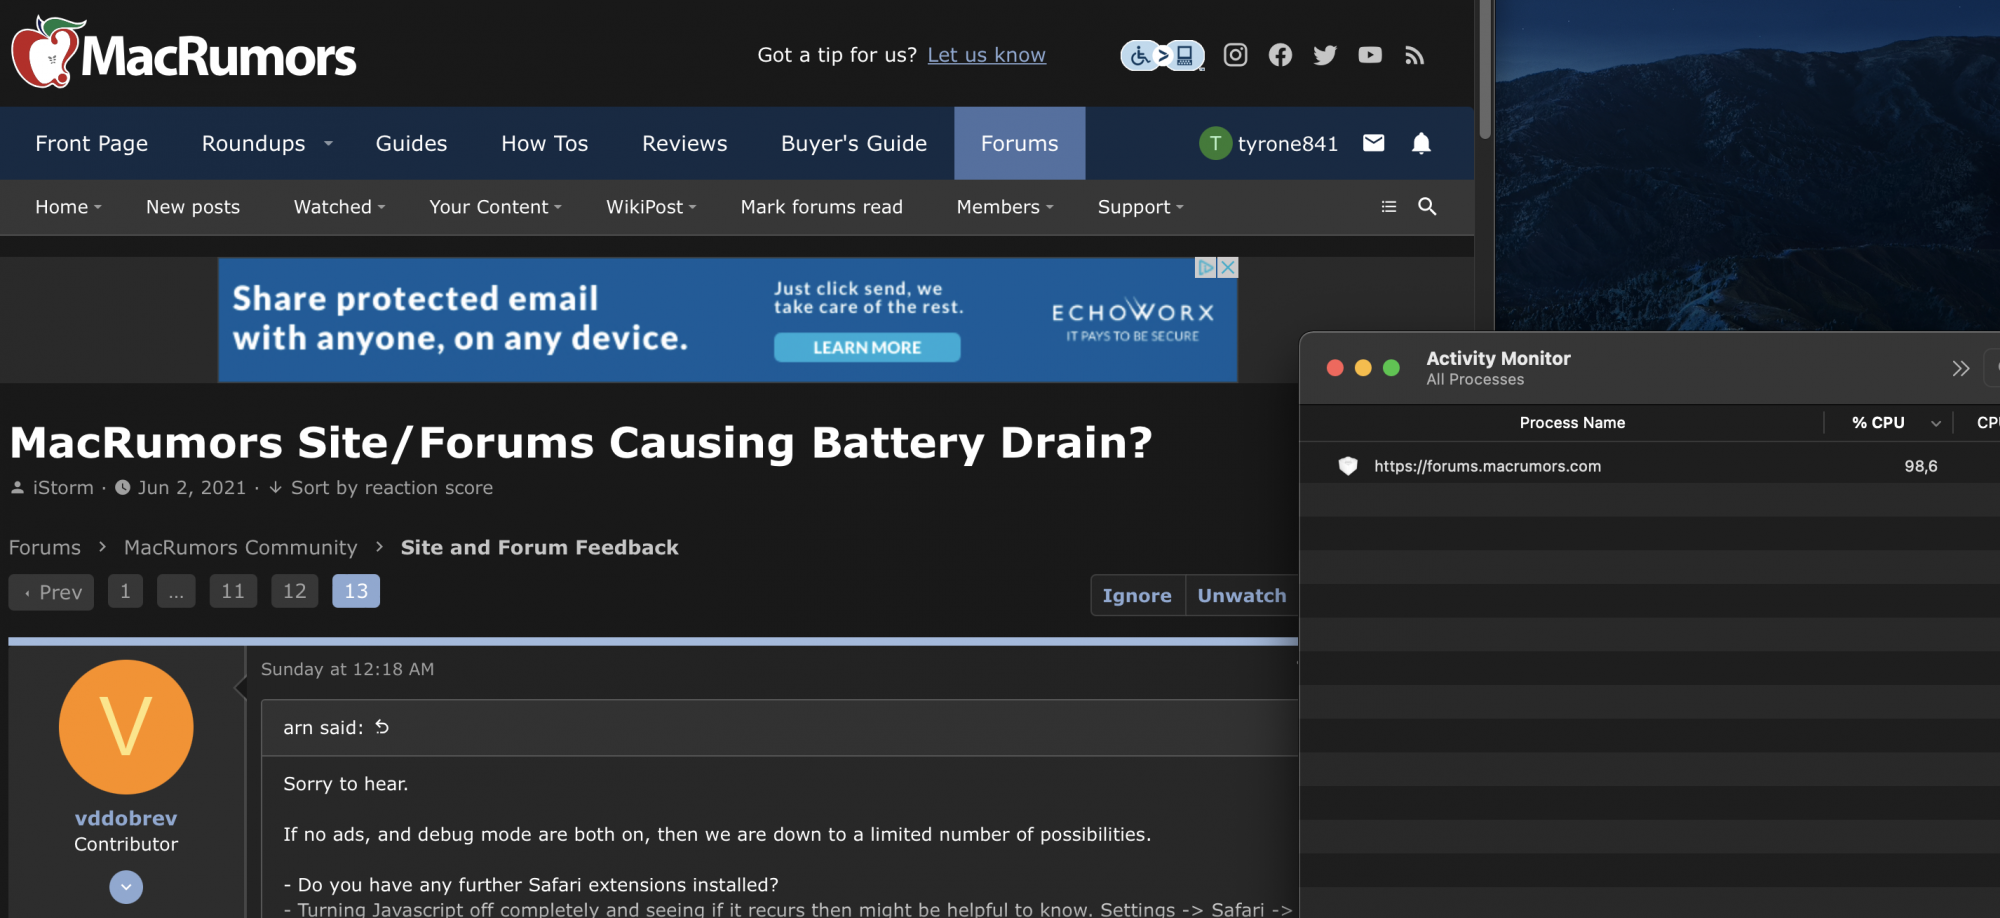Open the Sunday at 12:18 AM post permalink
This screenshot has width=2000, height=918.
click(348, 669)
